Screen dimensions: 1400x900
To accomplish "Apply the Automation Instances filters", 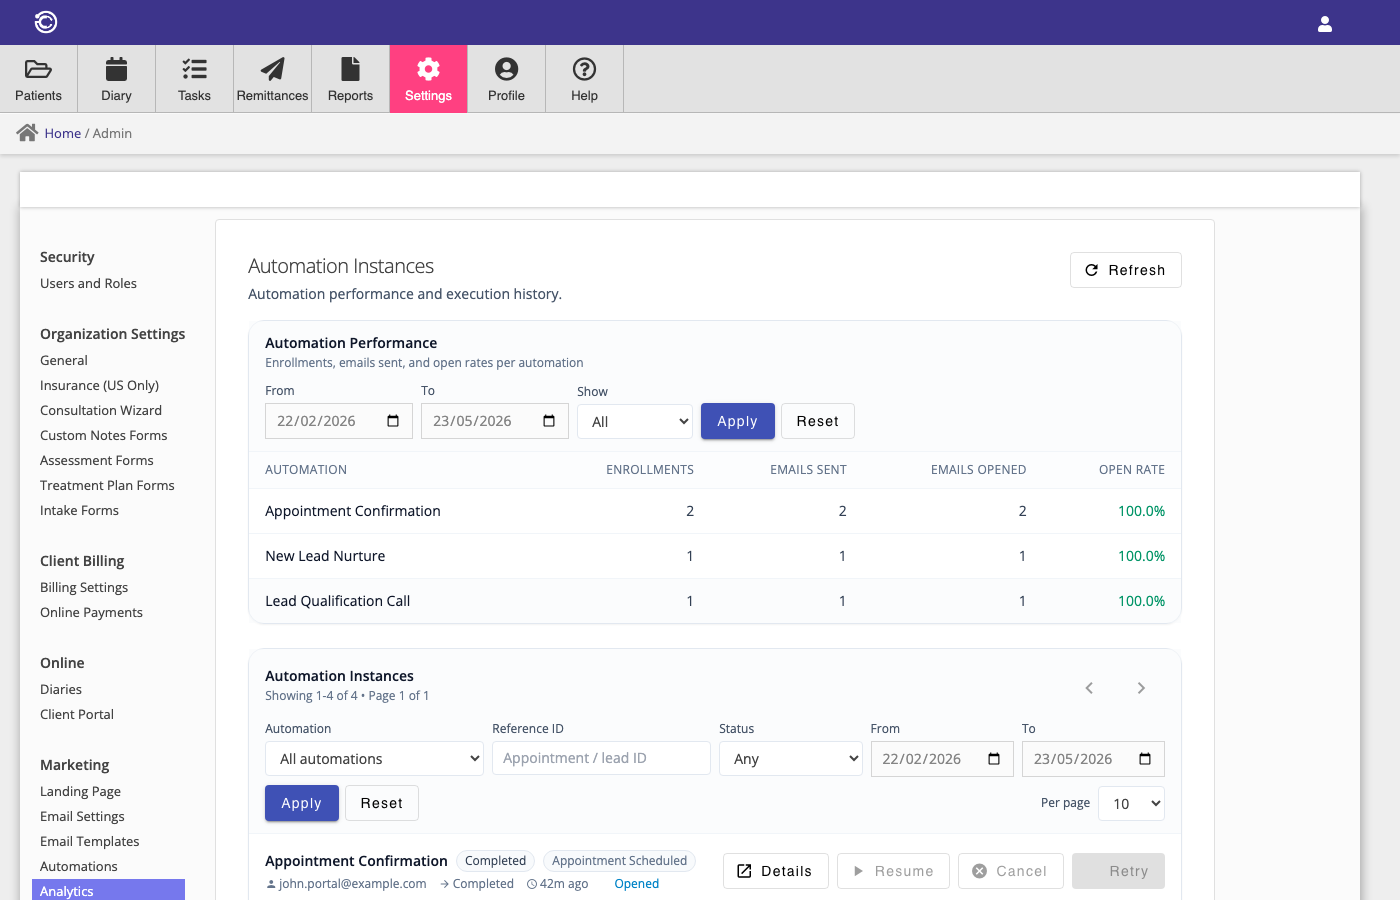I will coord(302,803).
